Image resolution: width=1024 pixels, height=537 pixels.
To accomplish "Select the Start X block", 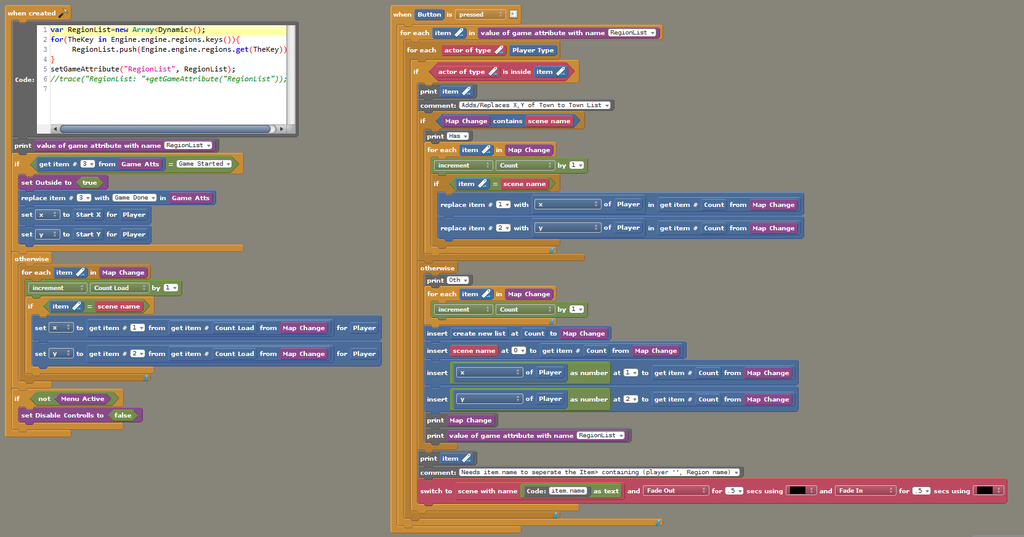I will (88, 215).
